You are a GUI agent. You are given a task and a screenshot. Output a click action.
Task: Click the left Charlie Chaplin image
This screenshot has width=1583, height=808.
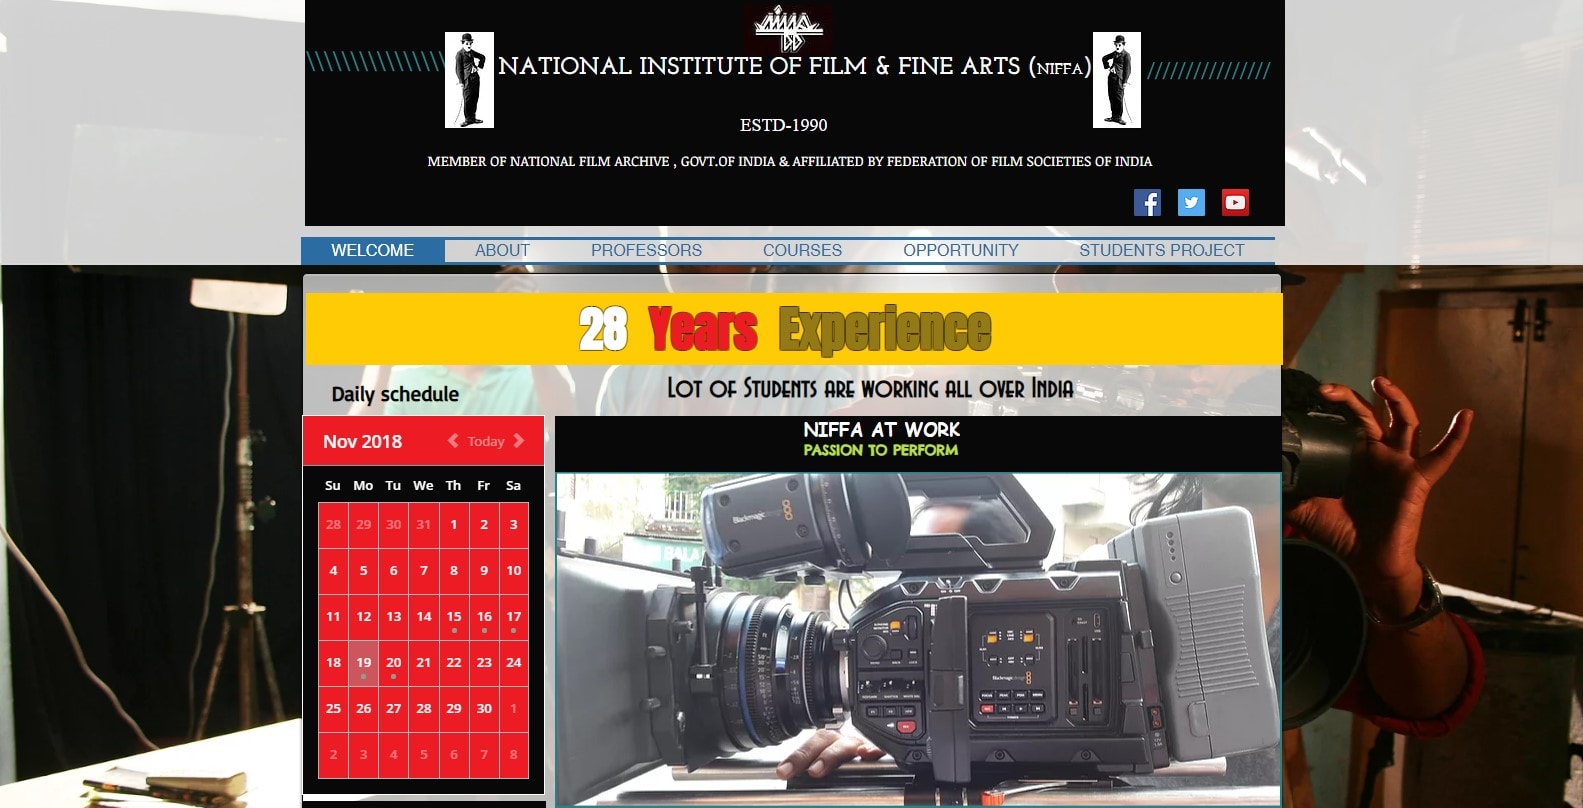(469, 80)
